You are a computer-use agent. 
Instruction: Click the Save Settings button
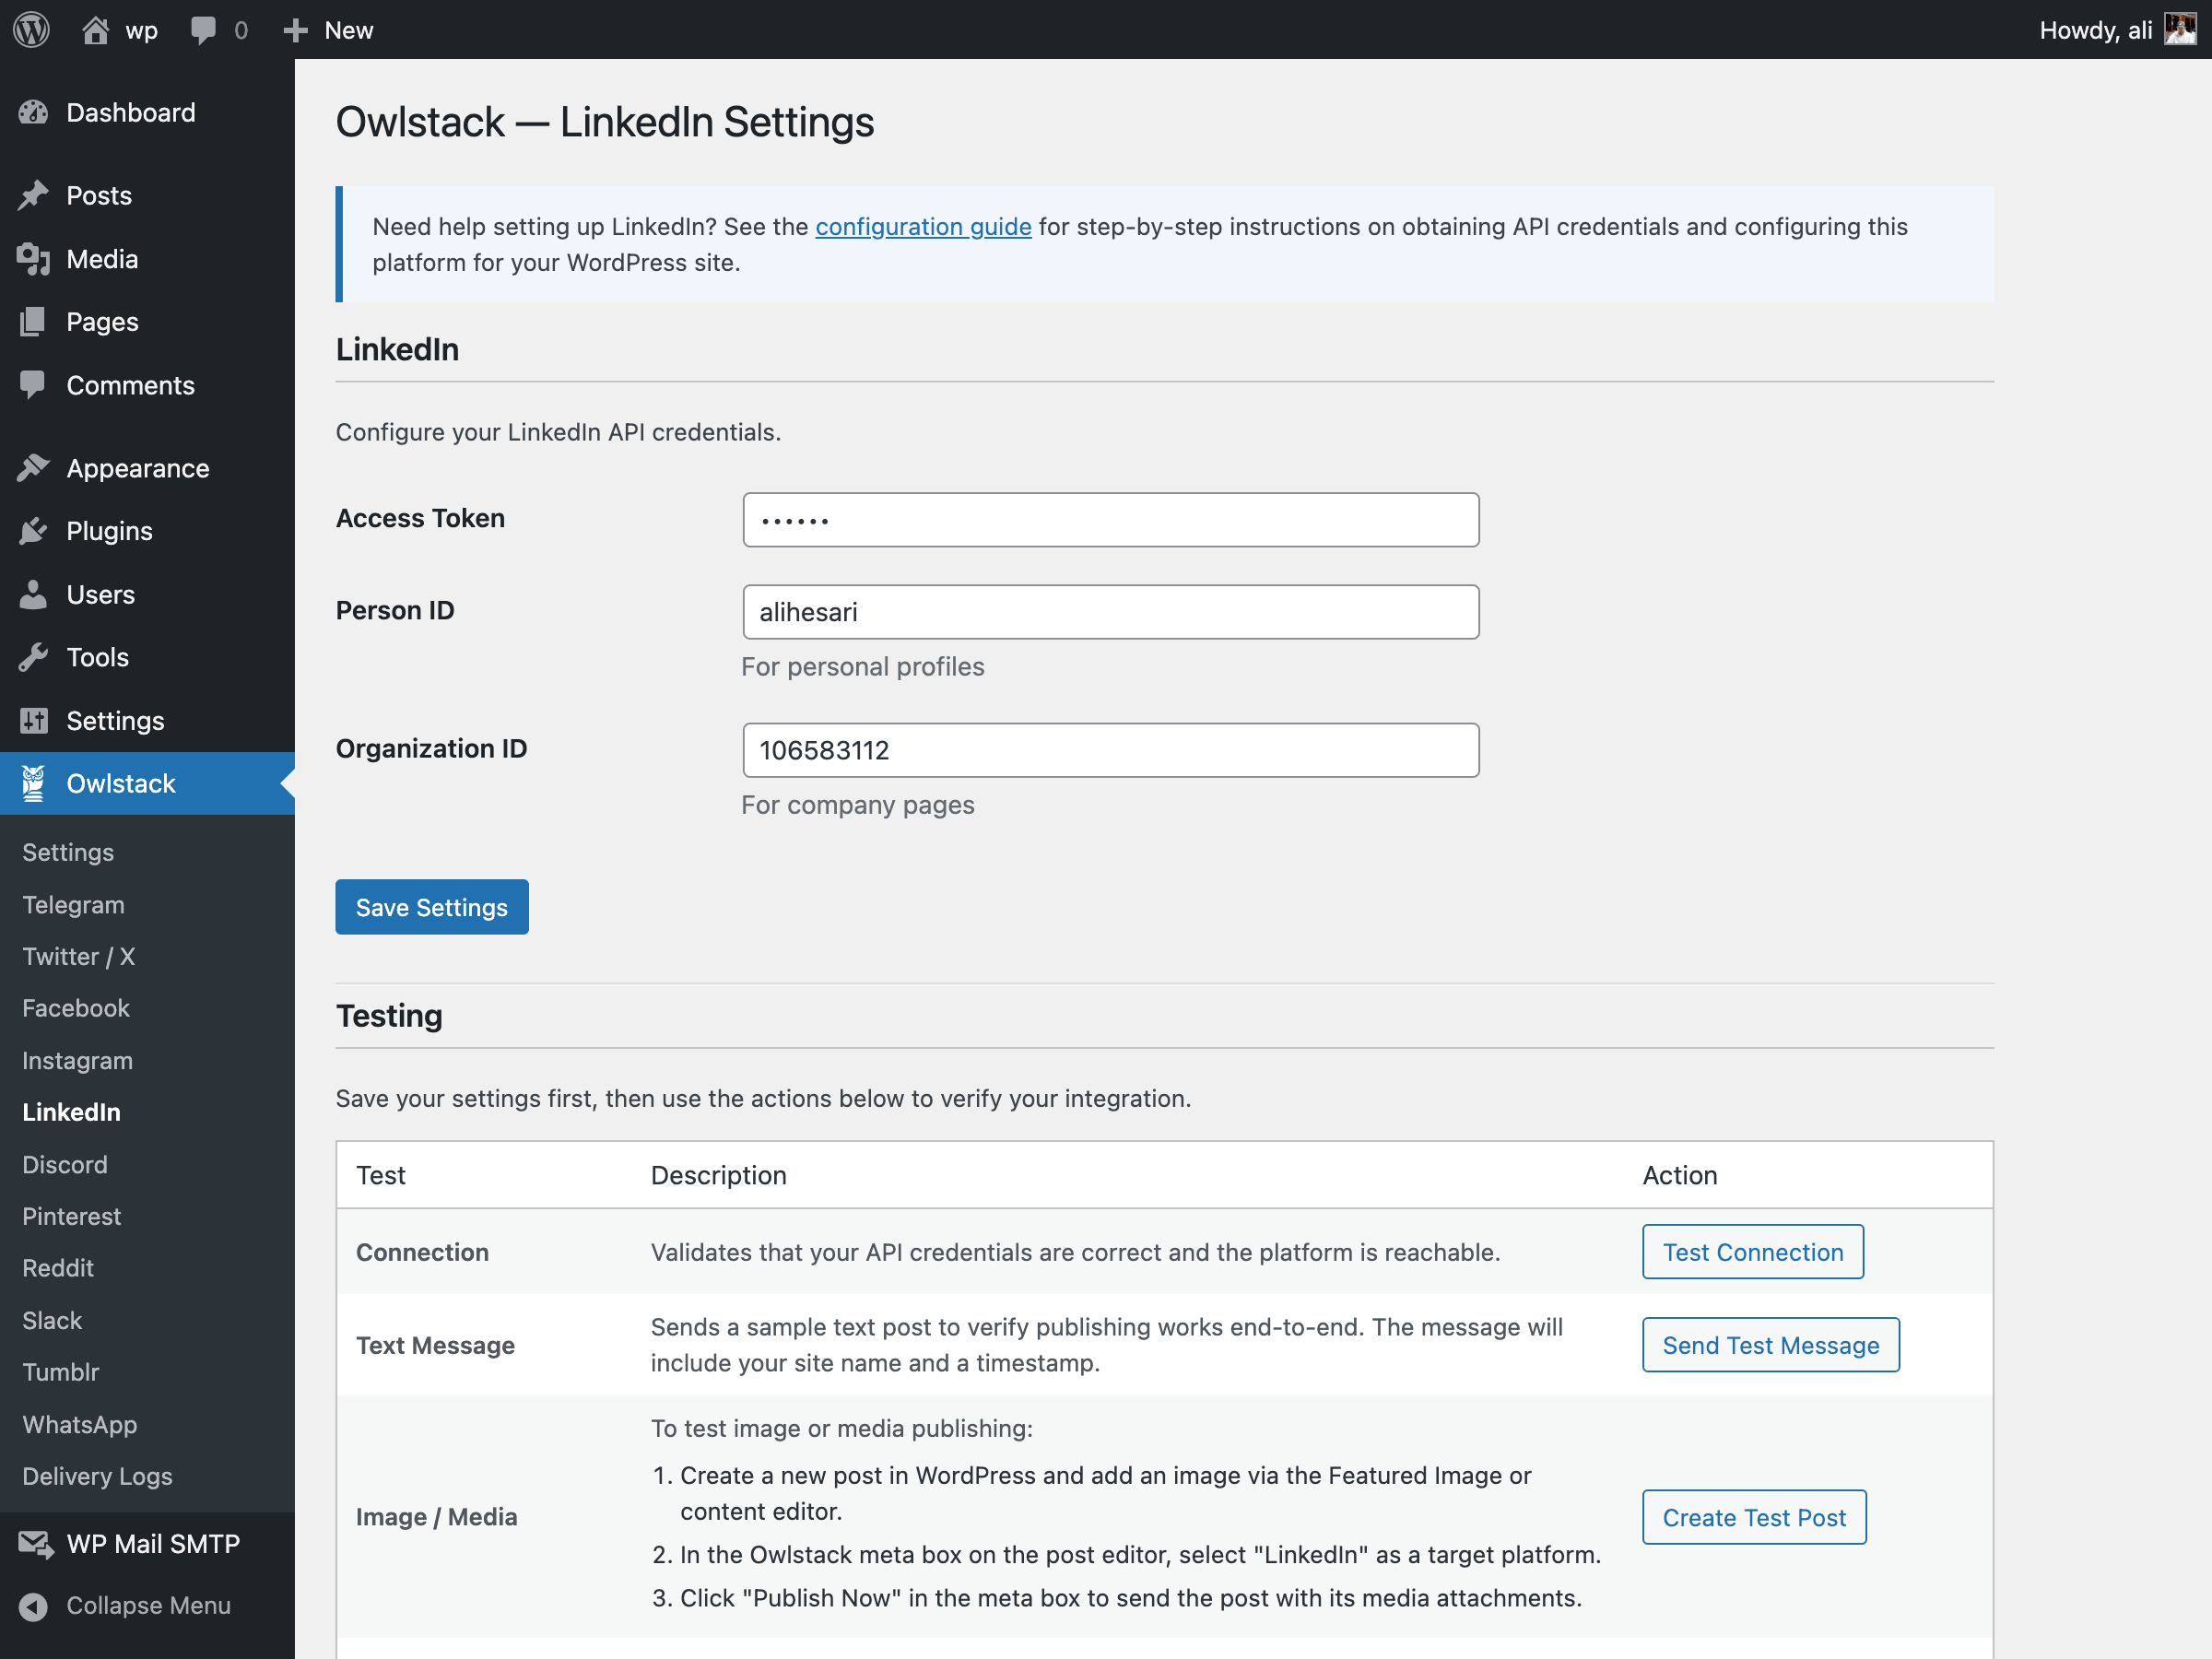431,907
